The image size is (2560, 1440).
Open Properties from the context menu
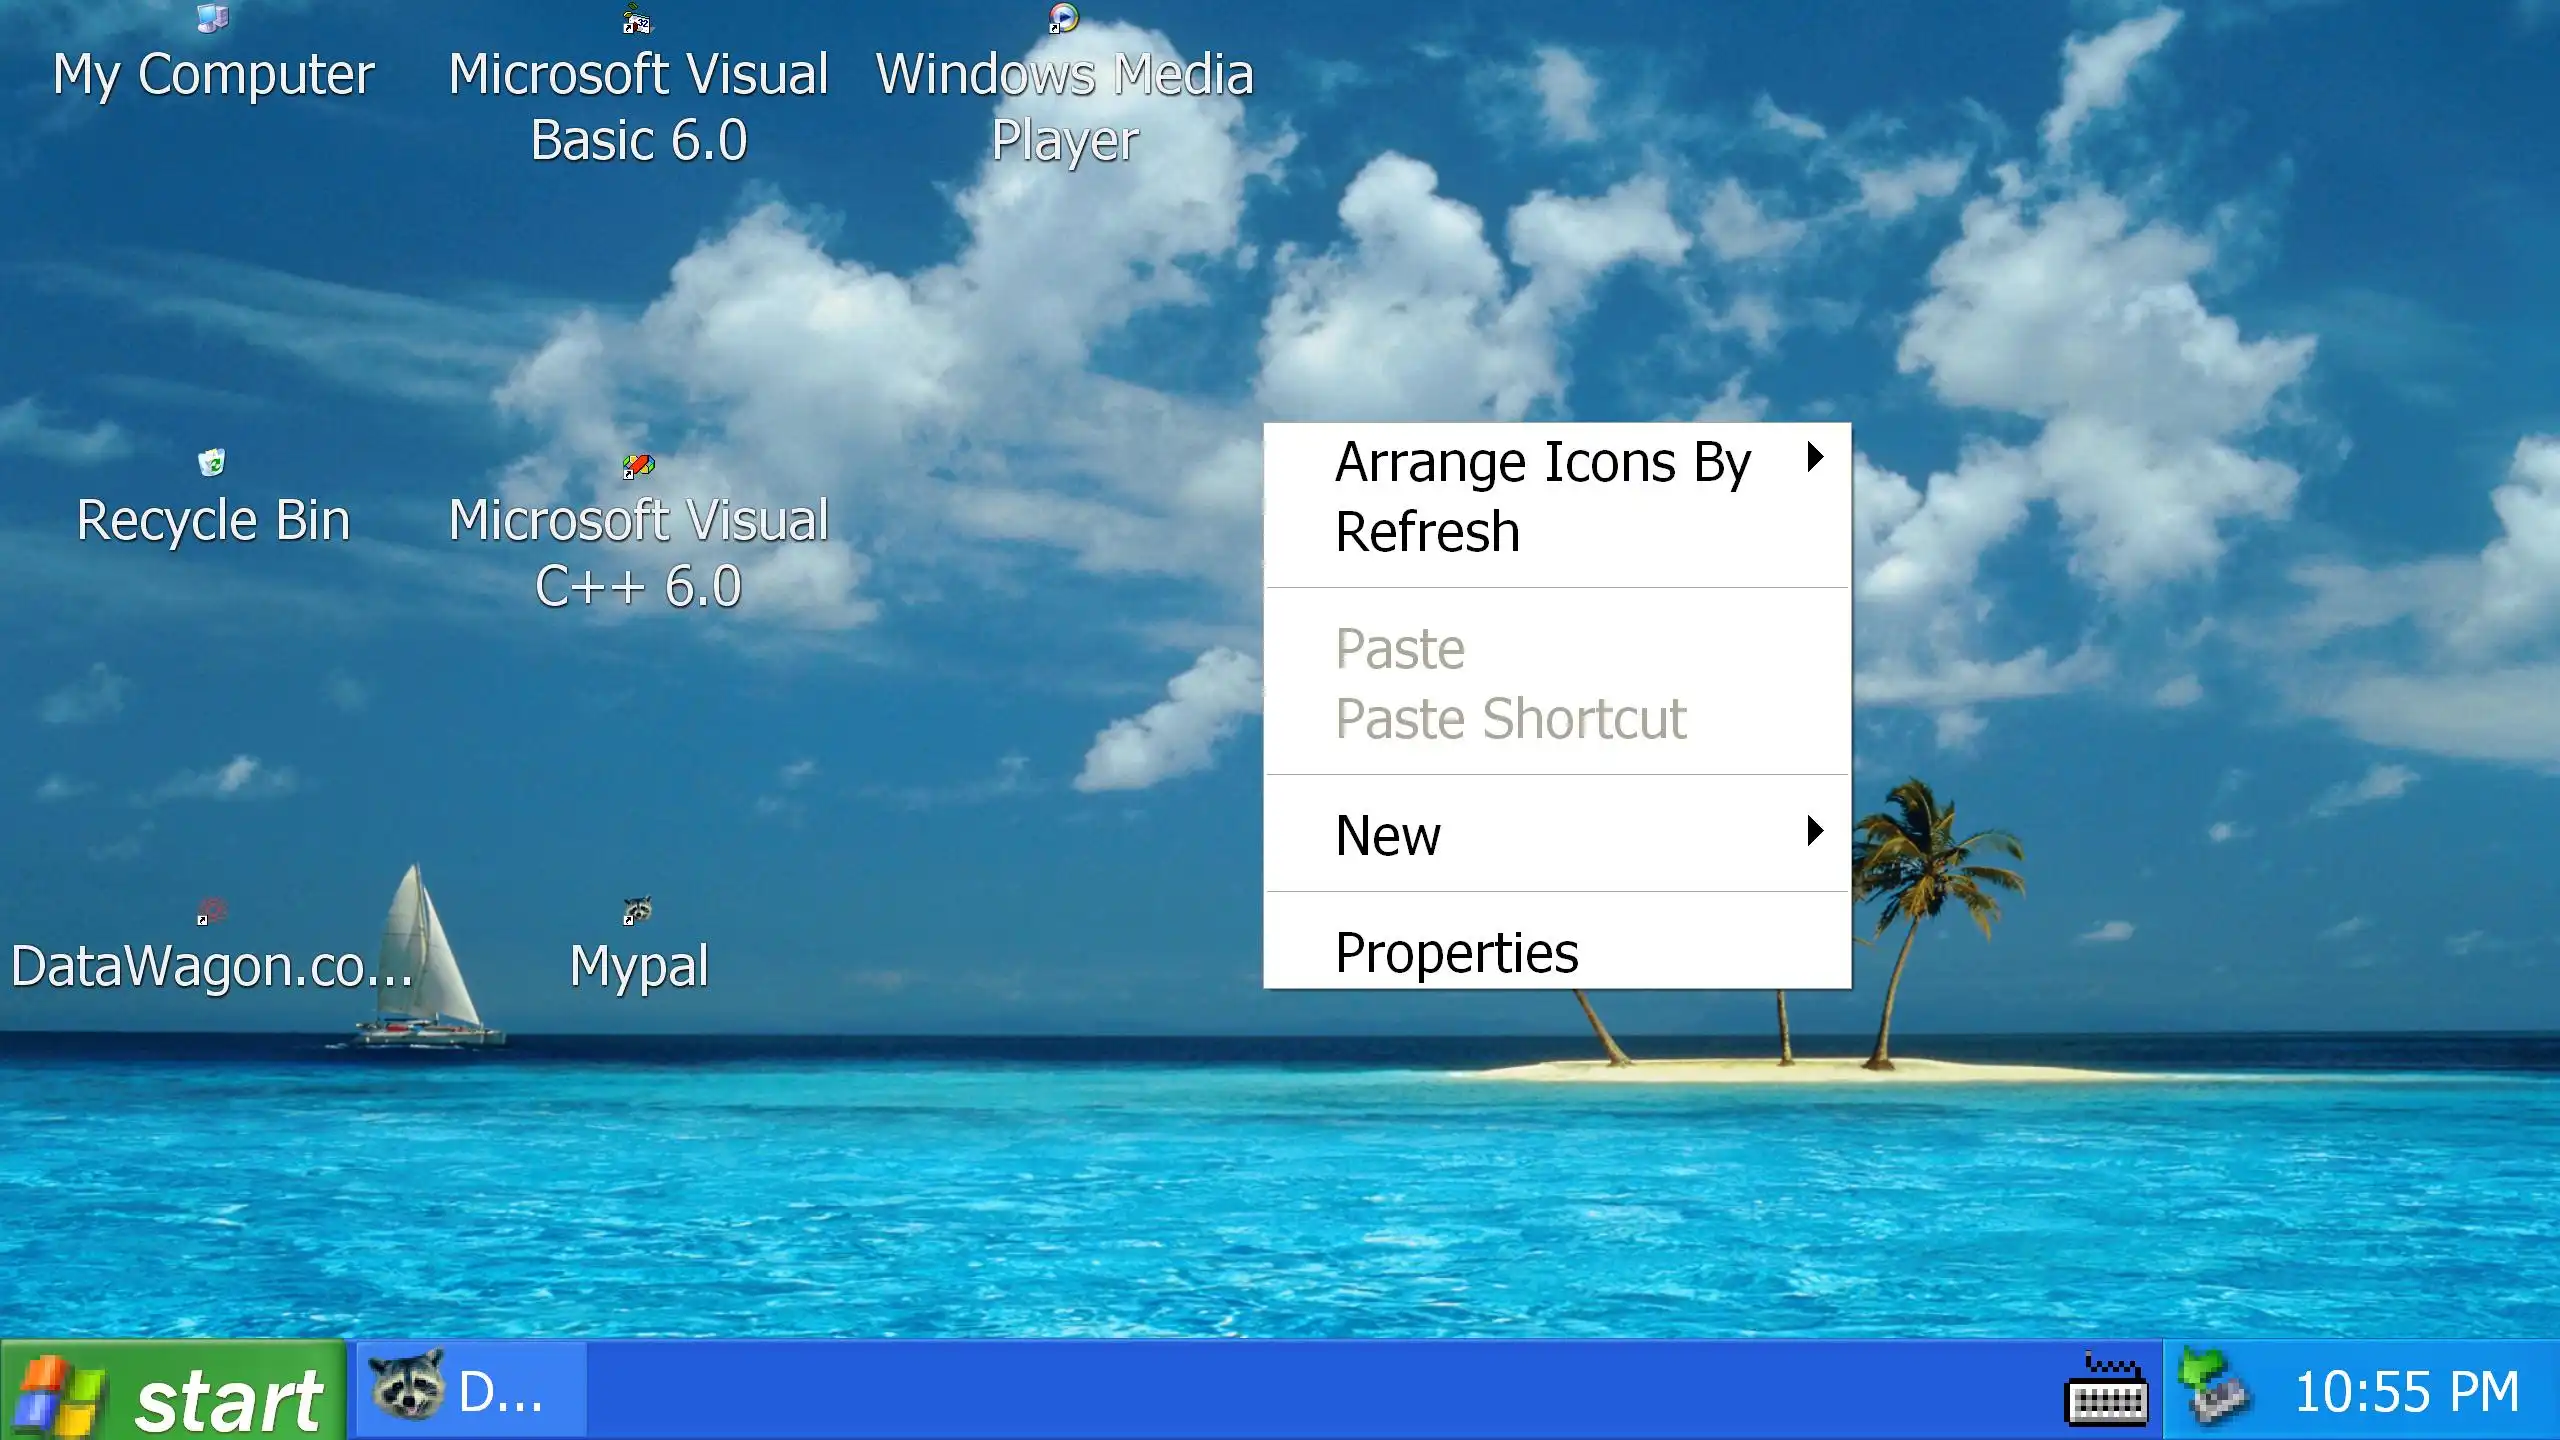coord(1456,953)
